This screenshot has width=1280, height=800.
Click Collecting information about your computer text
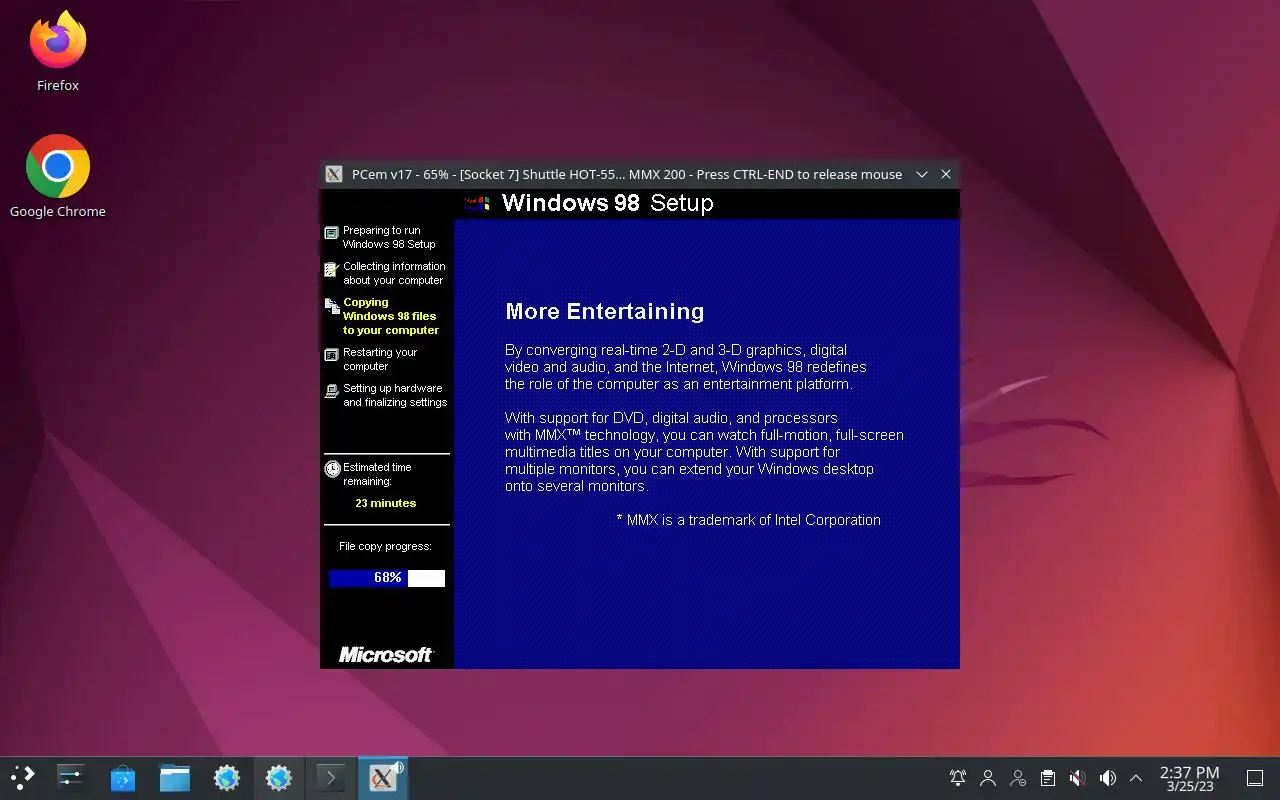pyautogui.click(x=394, y=273)
